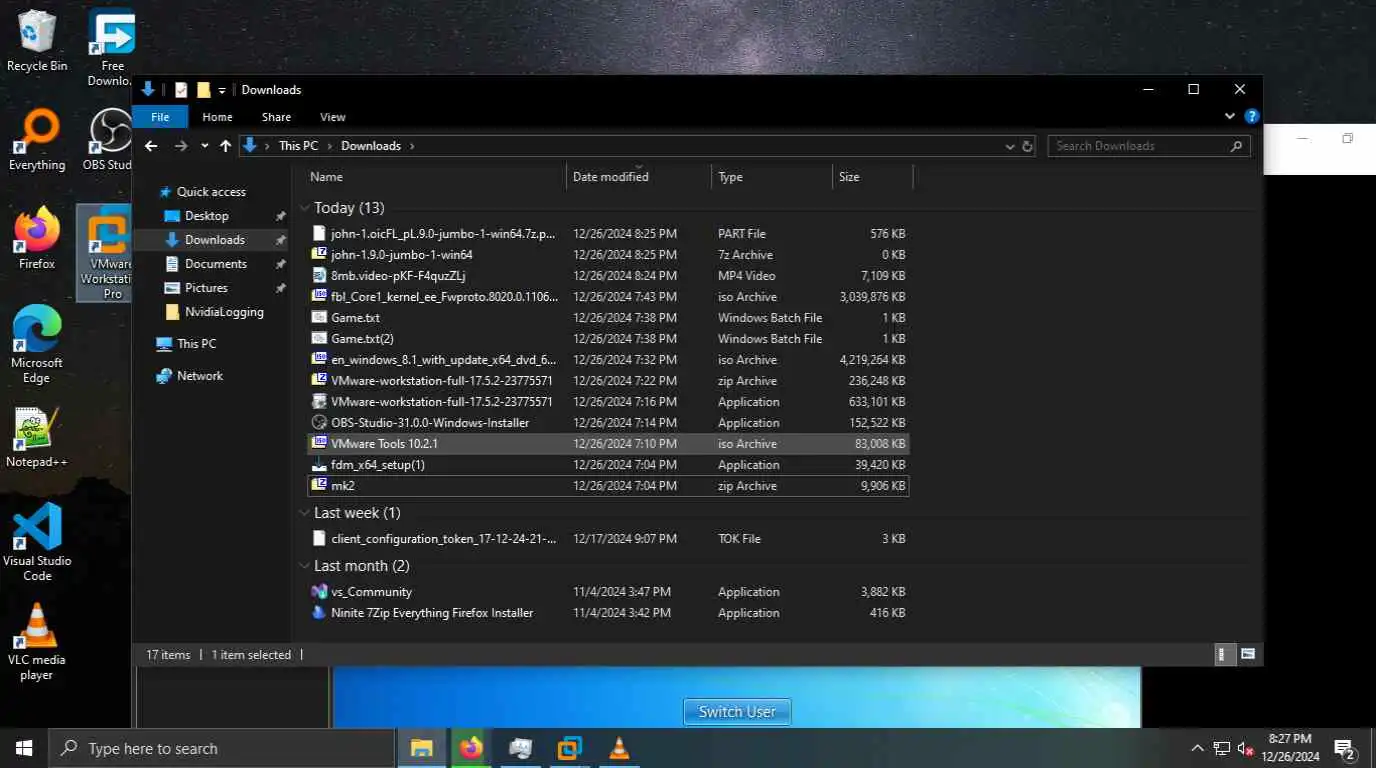Open Visual Studio Code desktop shortcut
The image size is (1376, 768).
[x=37, y=542]
